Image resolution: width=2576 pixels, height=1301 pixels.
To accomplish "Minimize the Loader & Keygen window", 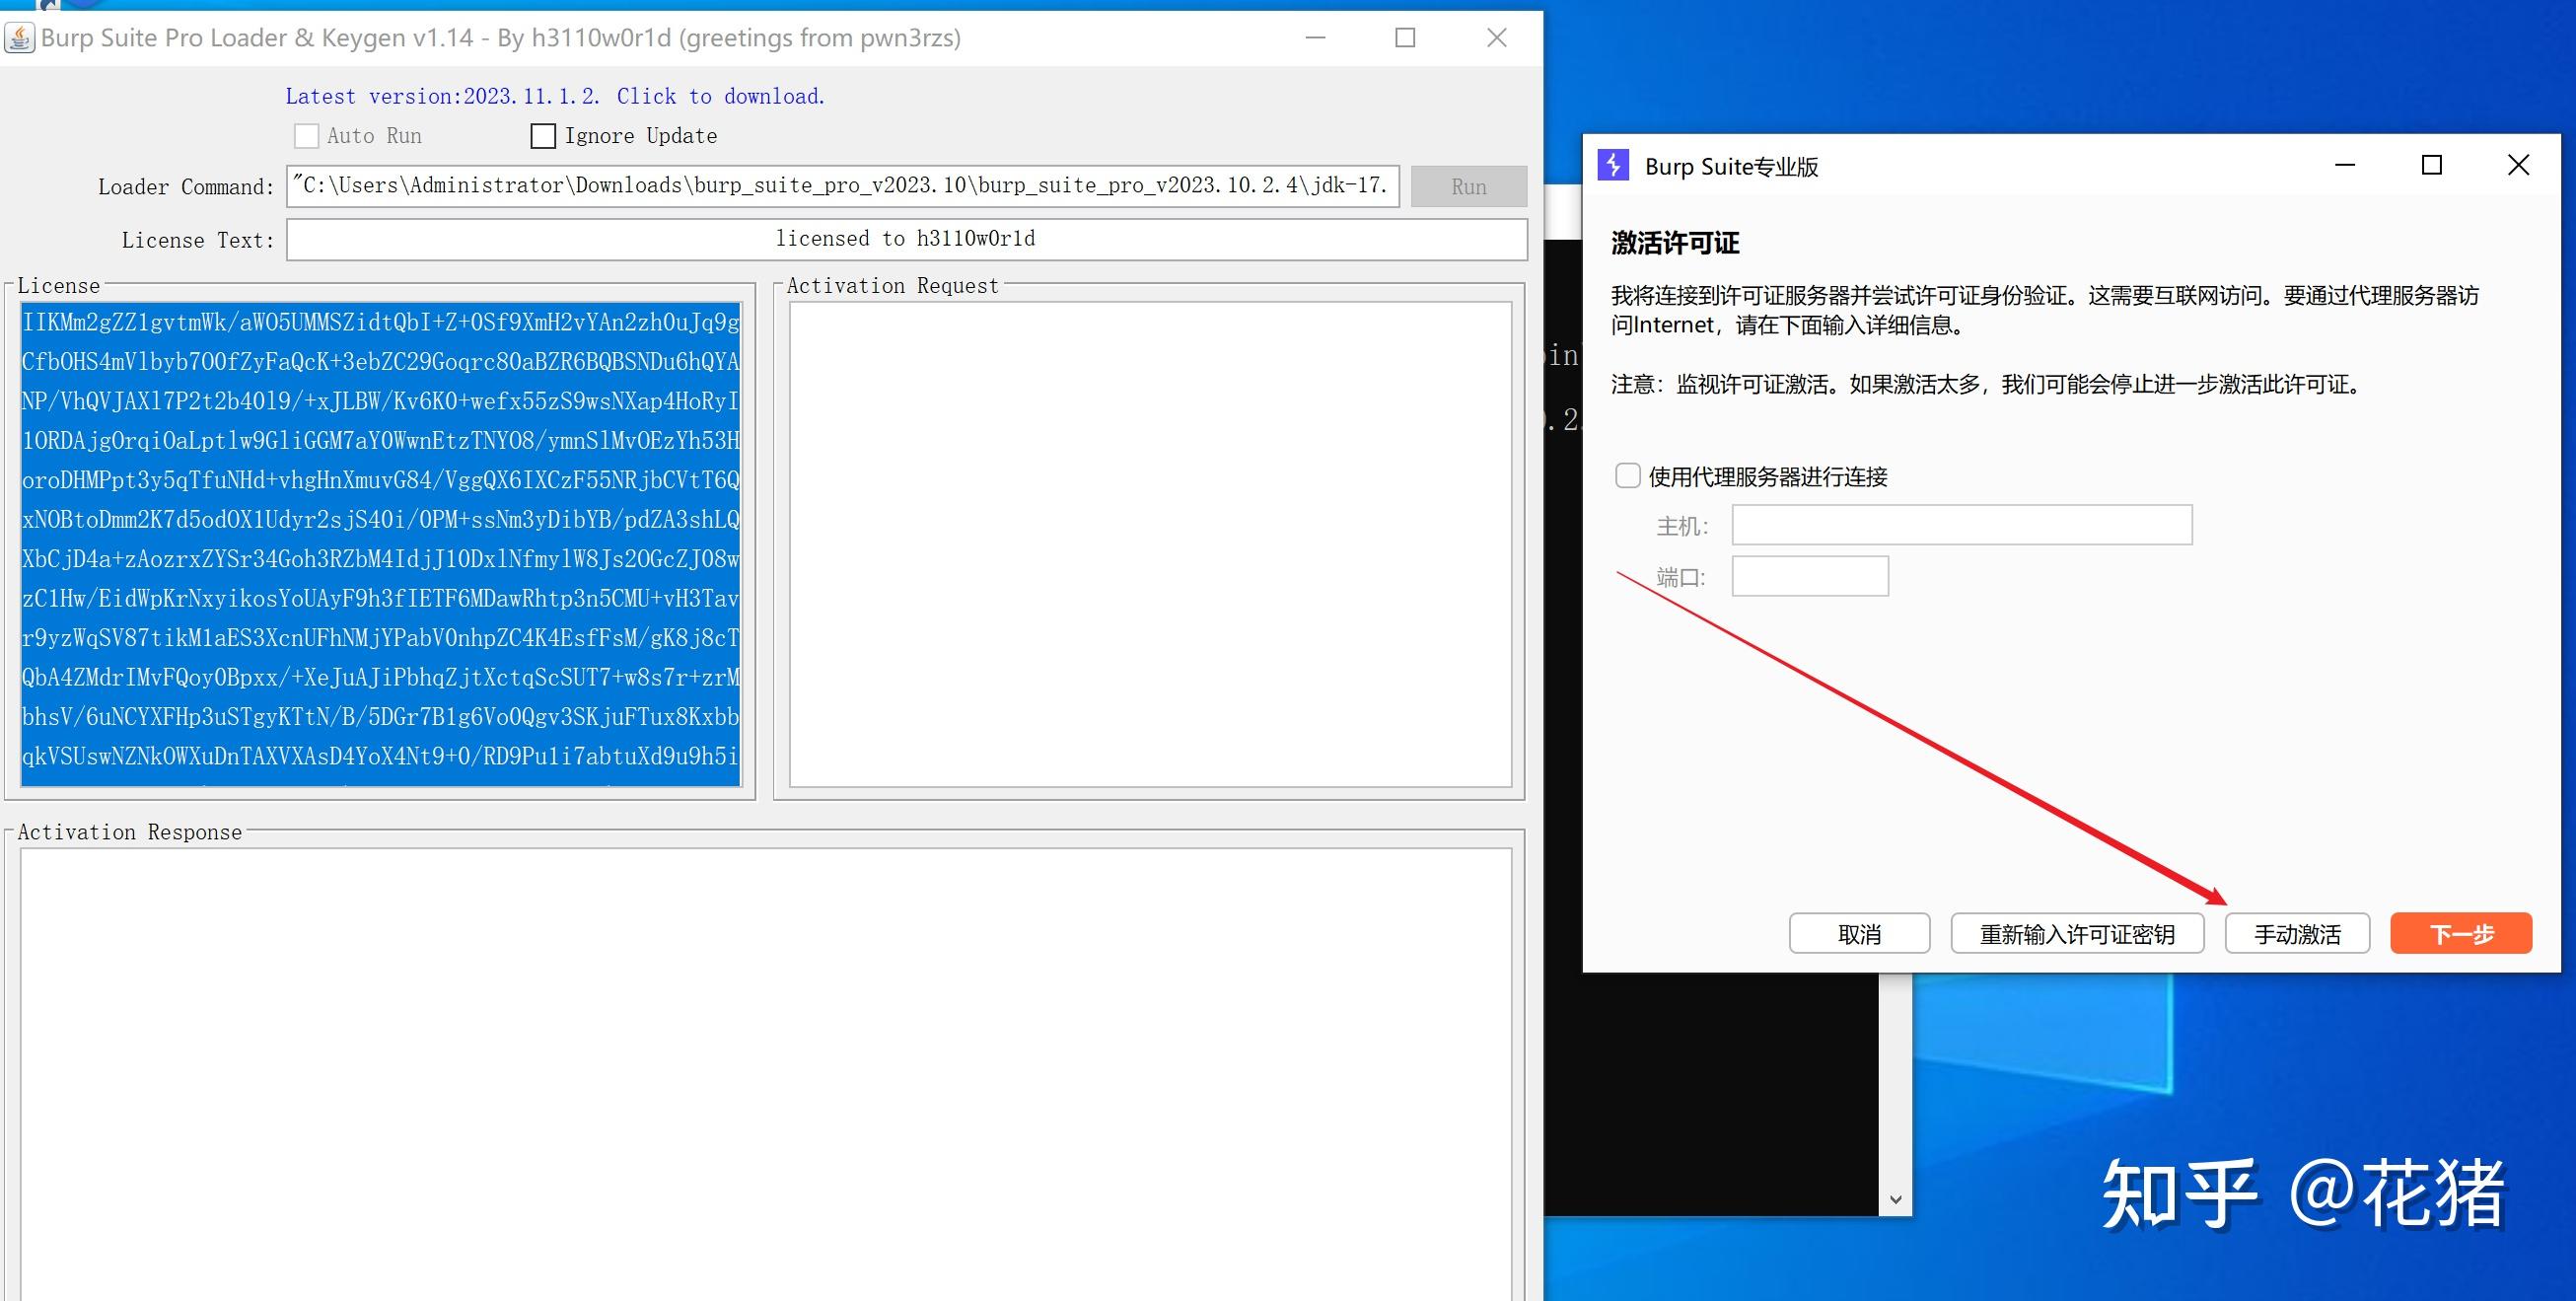I will [1315, 38].
